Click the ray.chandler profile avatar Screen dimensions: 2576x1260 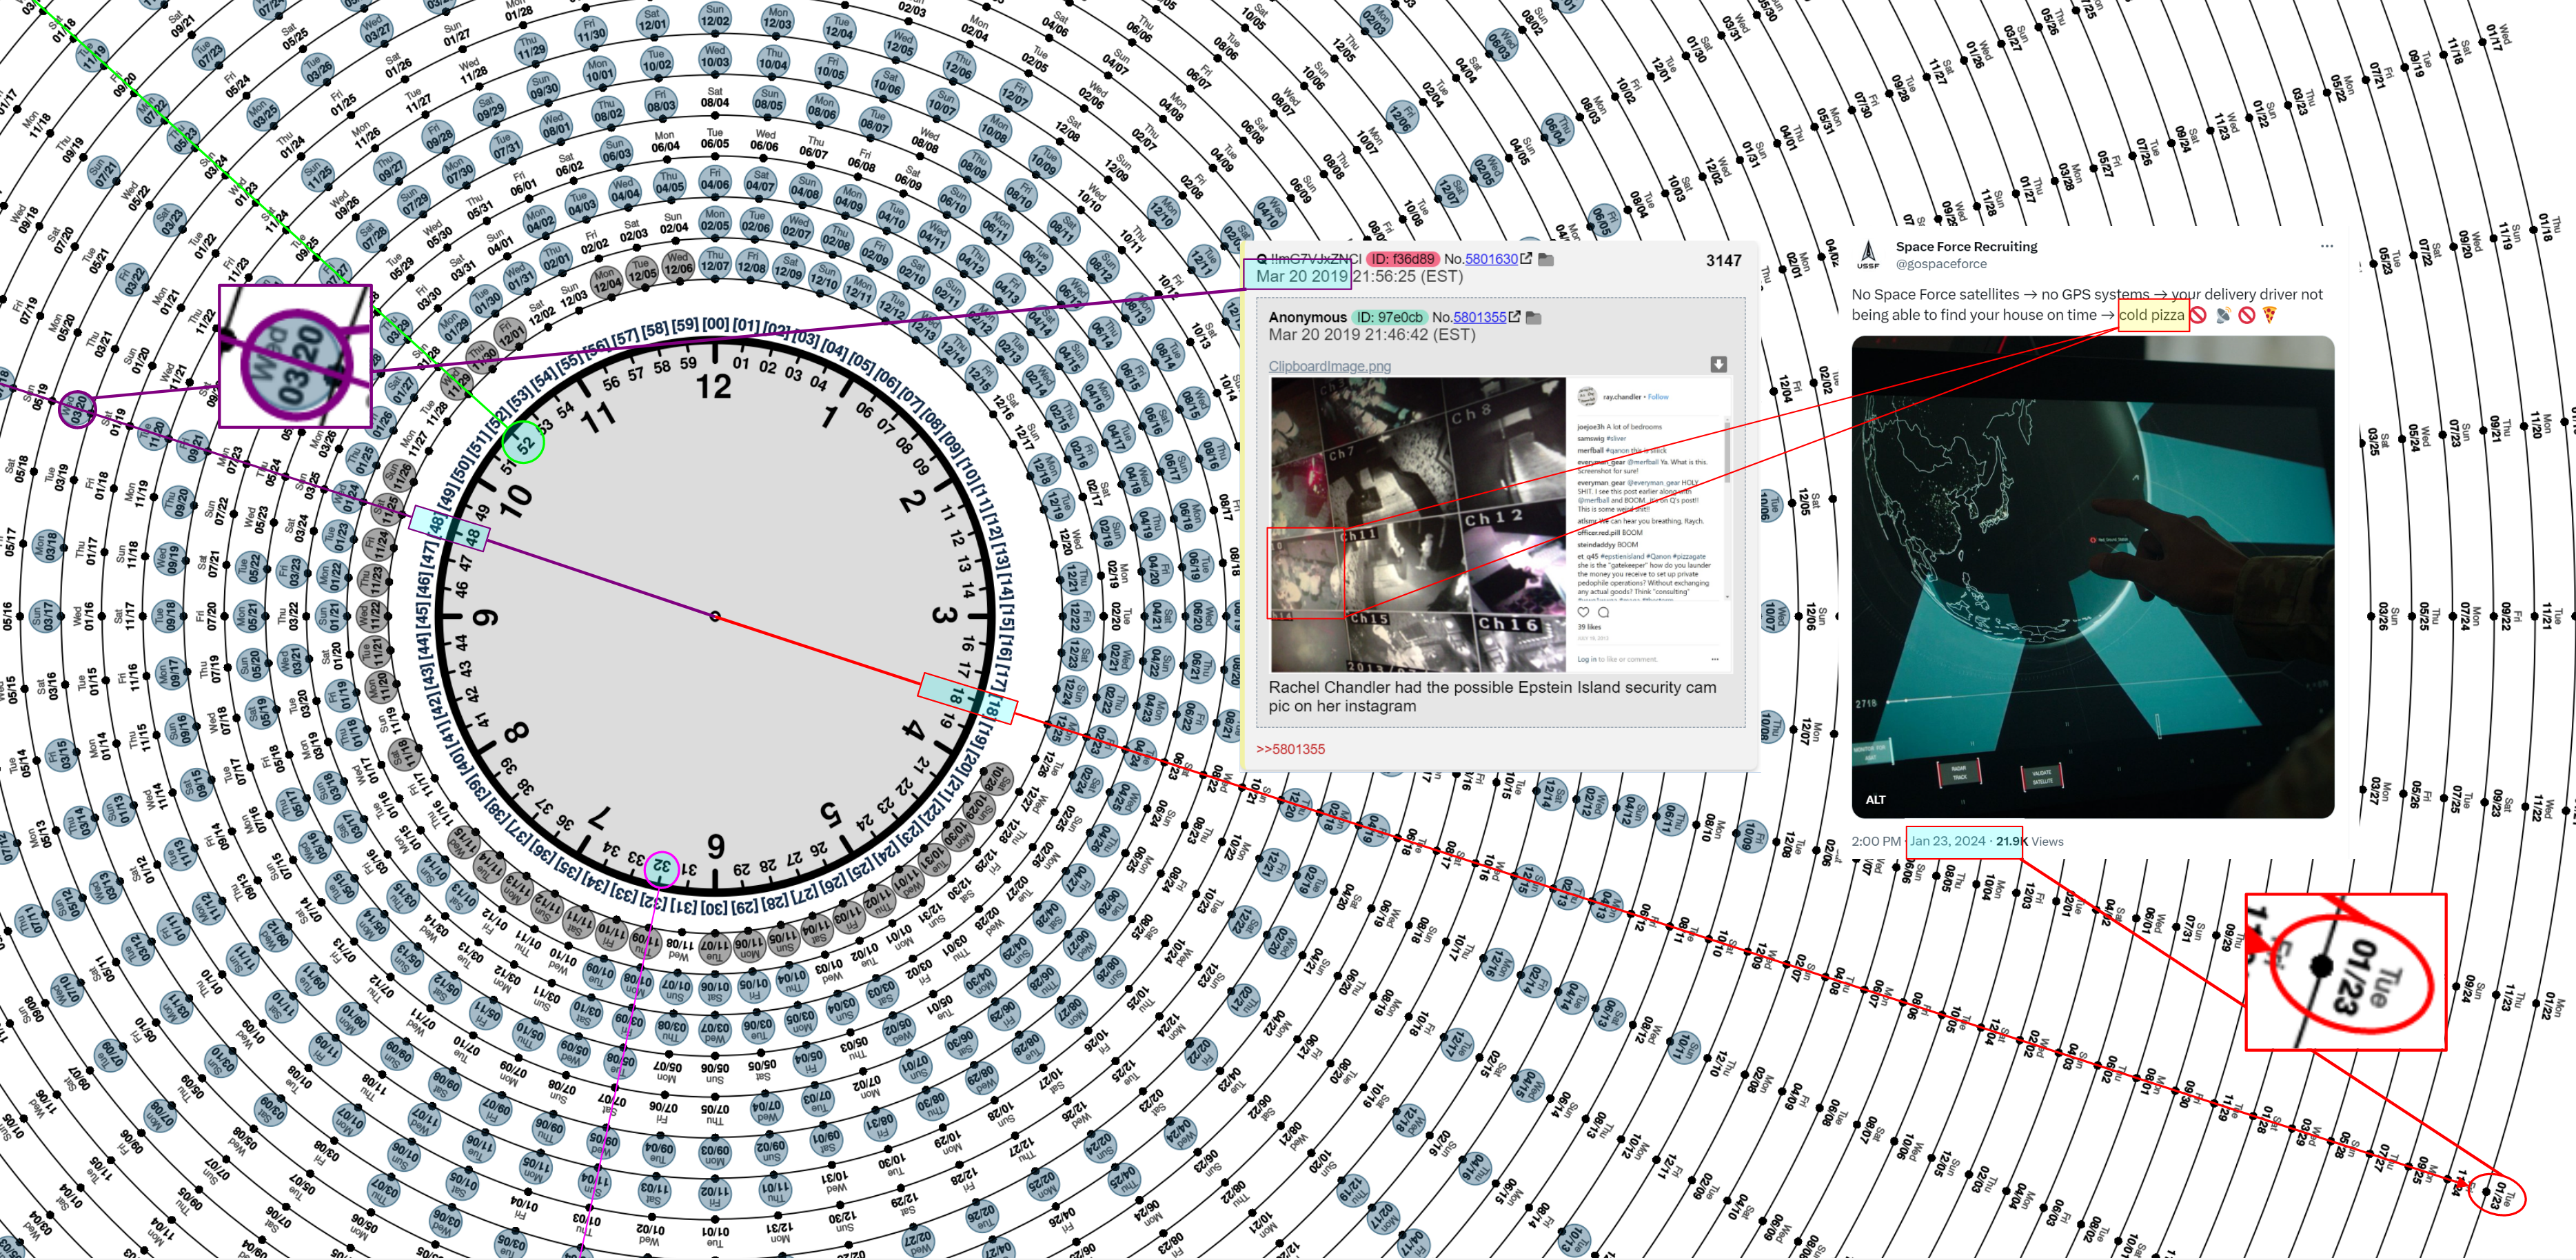[1587, 397]
